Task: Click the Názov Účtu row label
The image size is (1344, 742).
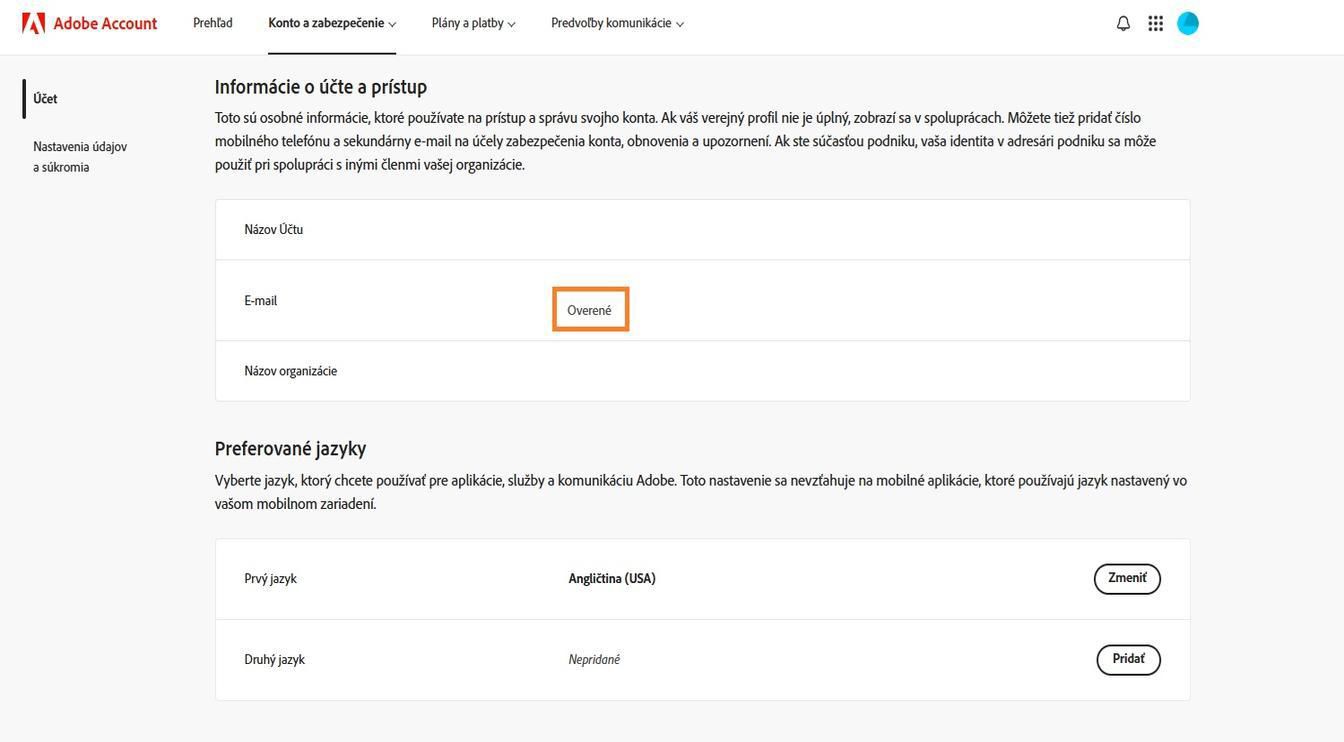Action: (274, 230)
